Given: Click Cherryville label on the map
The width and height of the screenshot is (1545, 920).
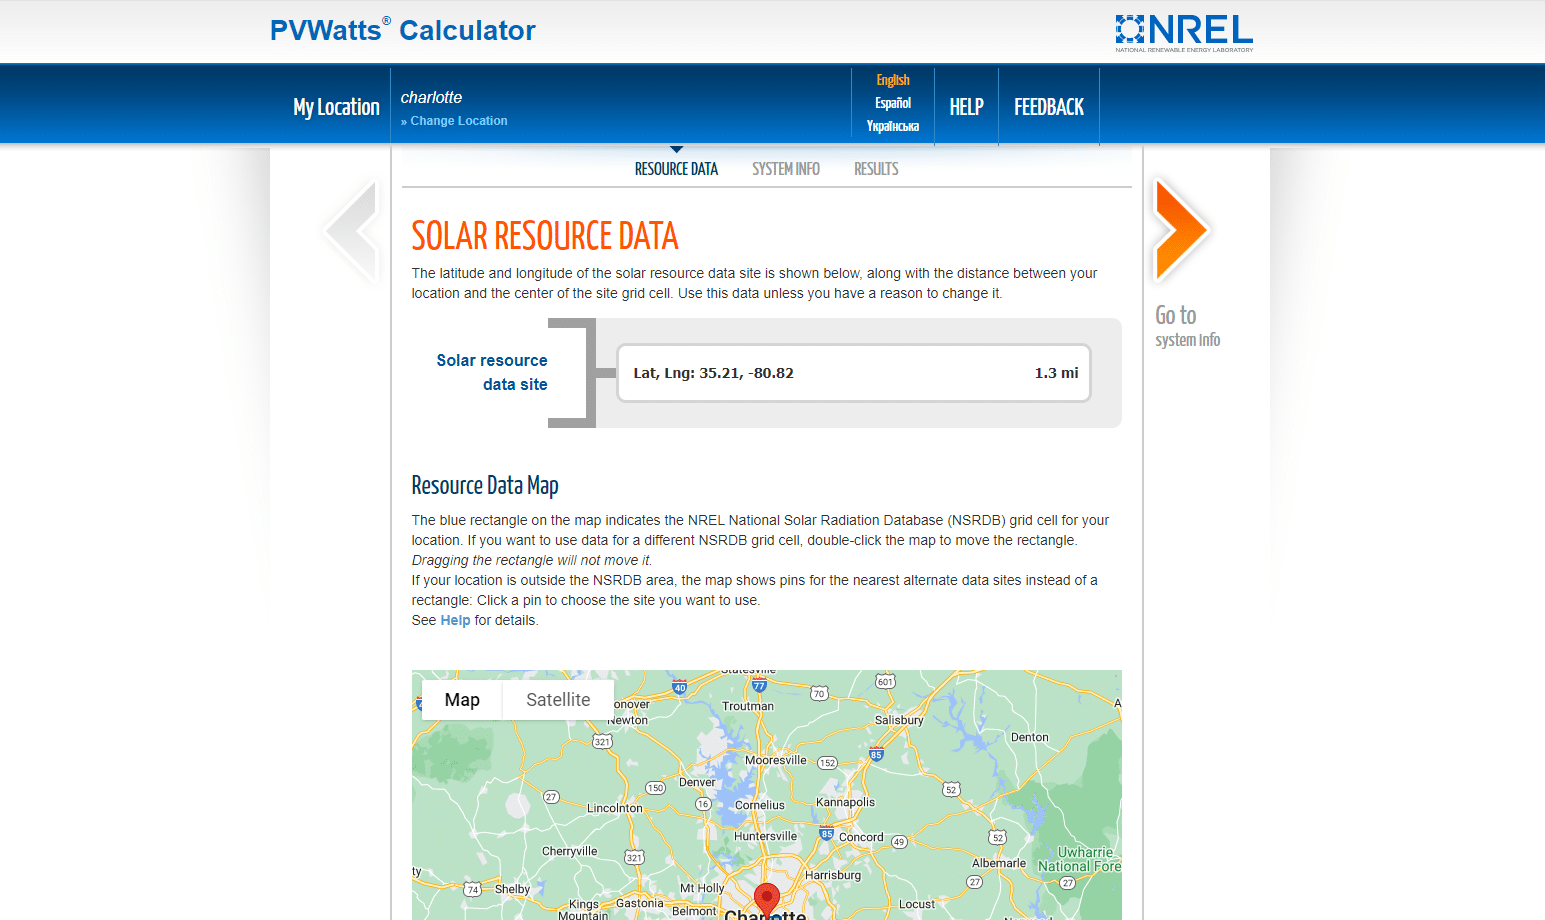Looking at the screenshot, I should click(x=569, y=851).
